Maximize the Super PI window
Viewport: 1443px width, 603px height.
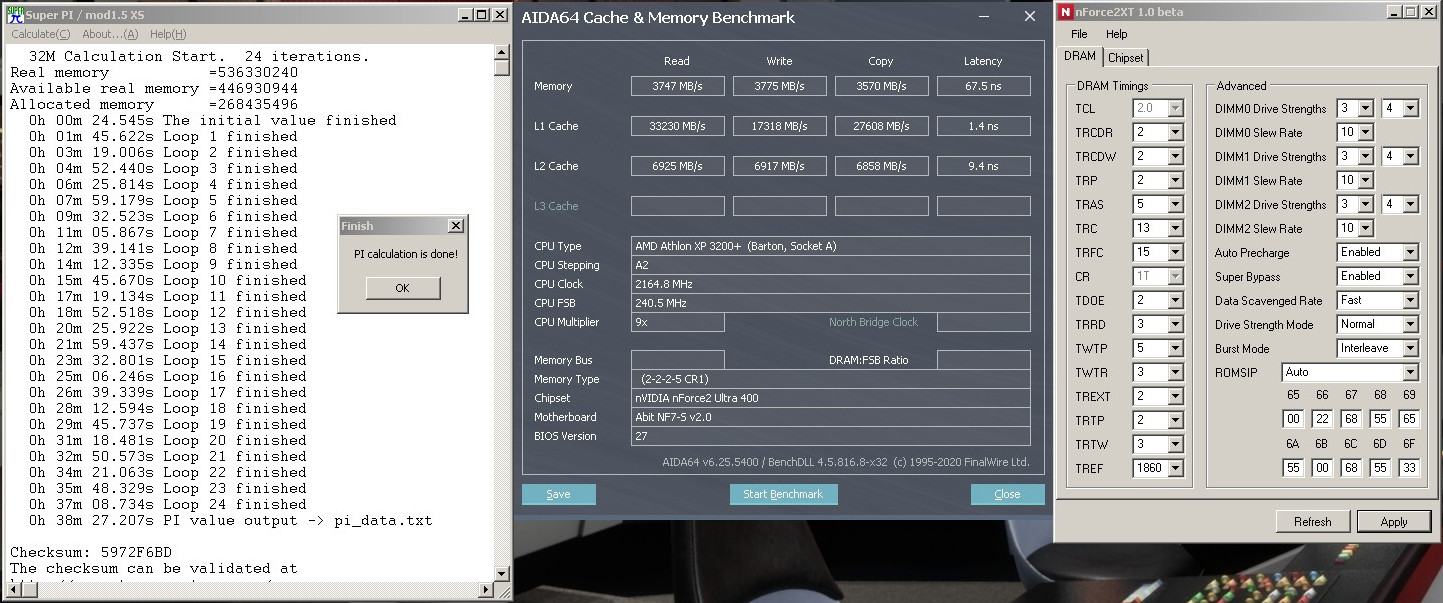coord(481,15)
